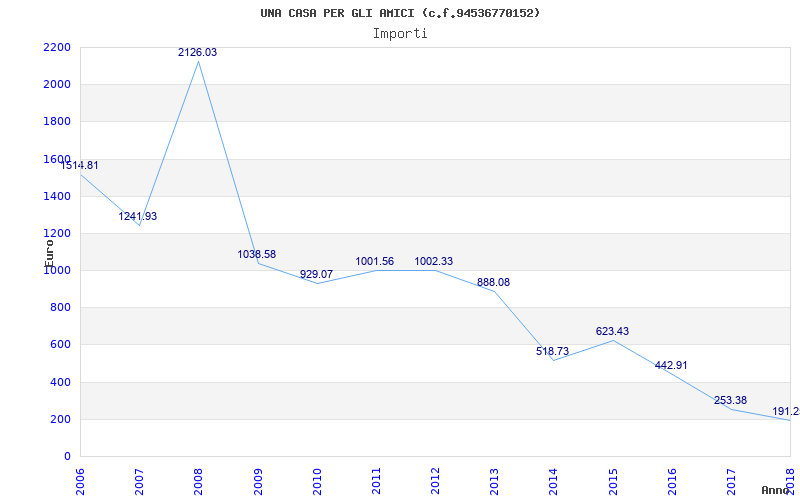Click the 2009 x-axis year label
800x500 pixels.
point(258,481)
